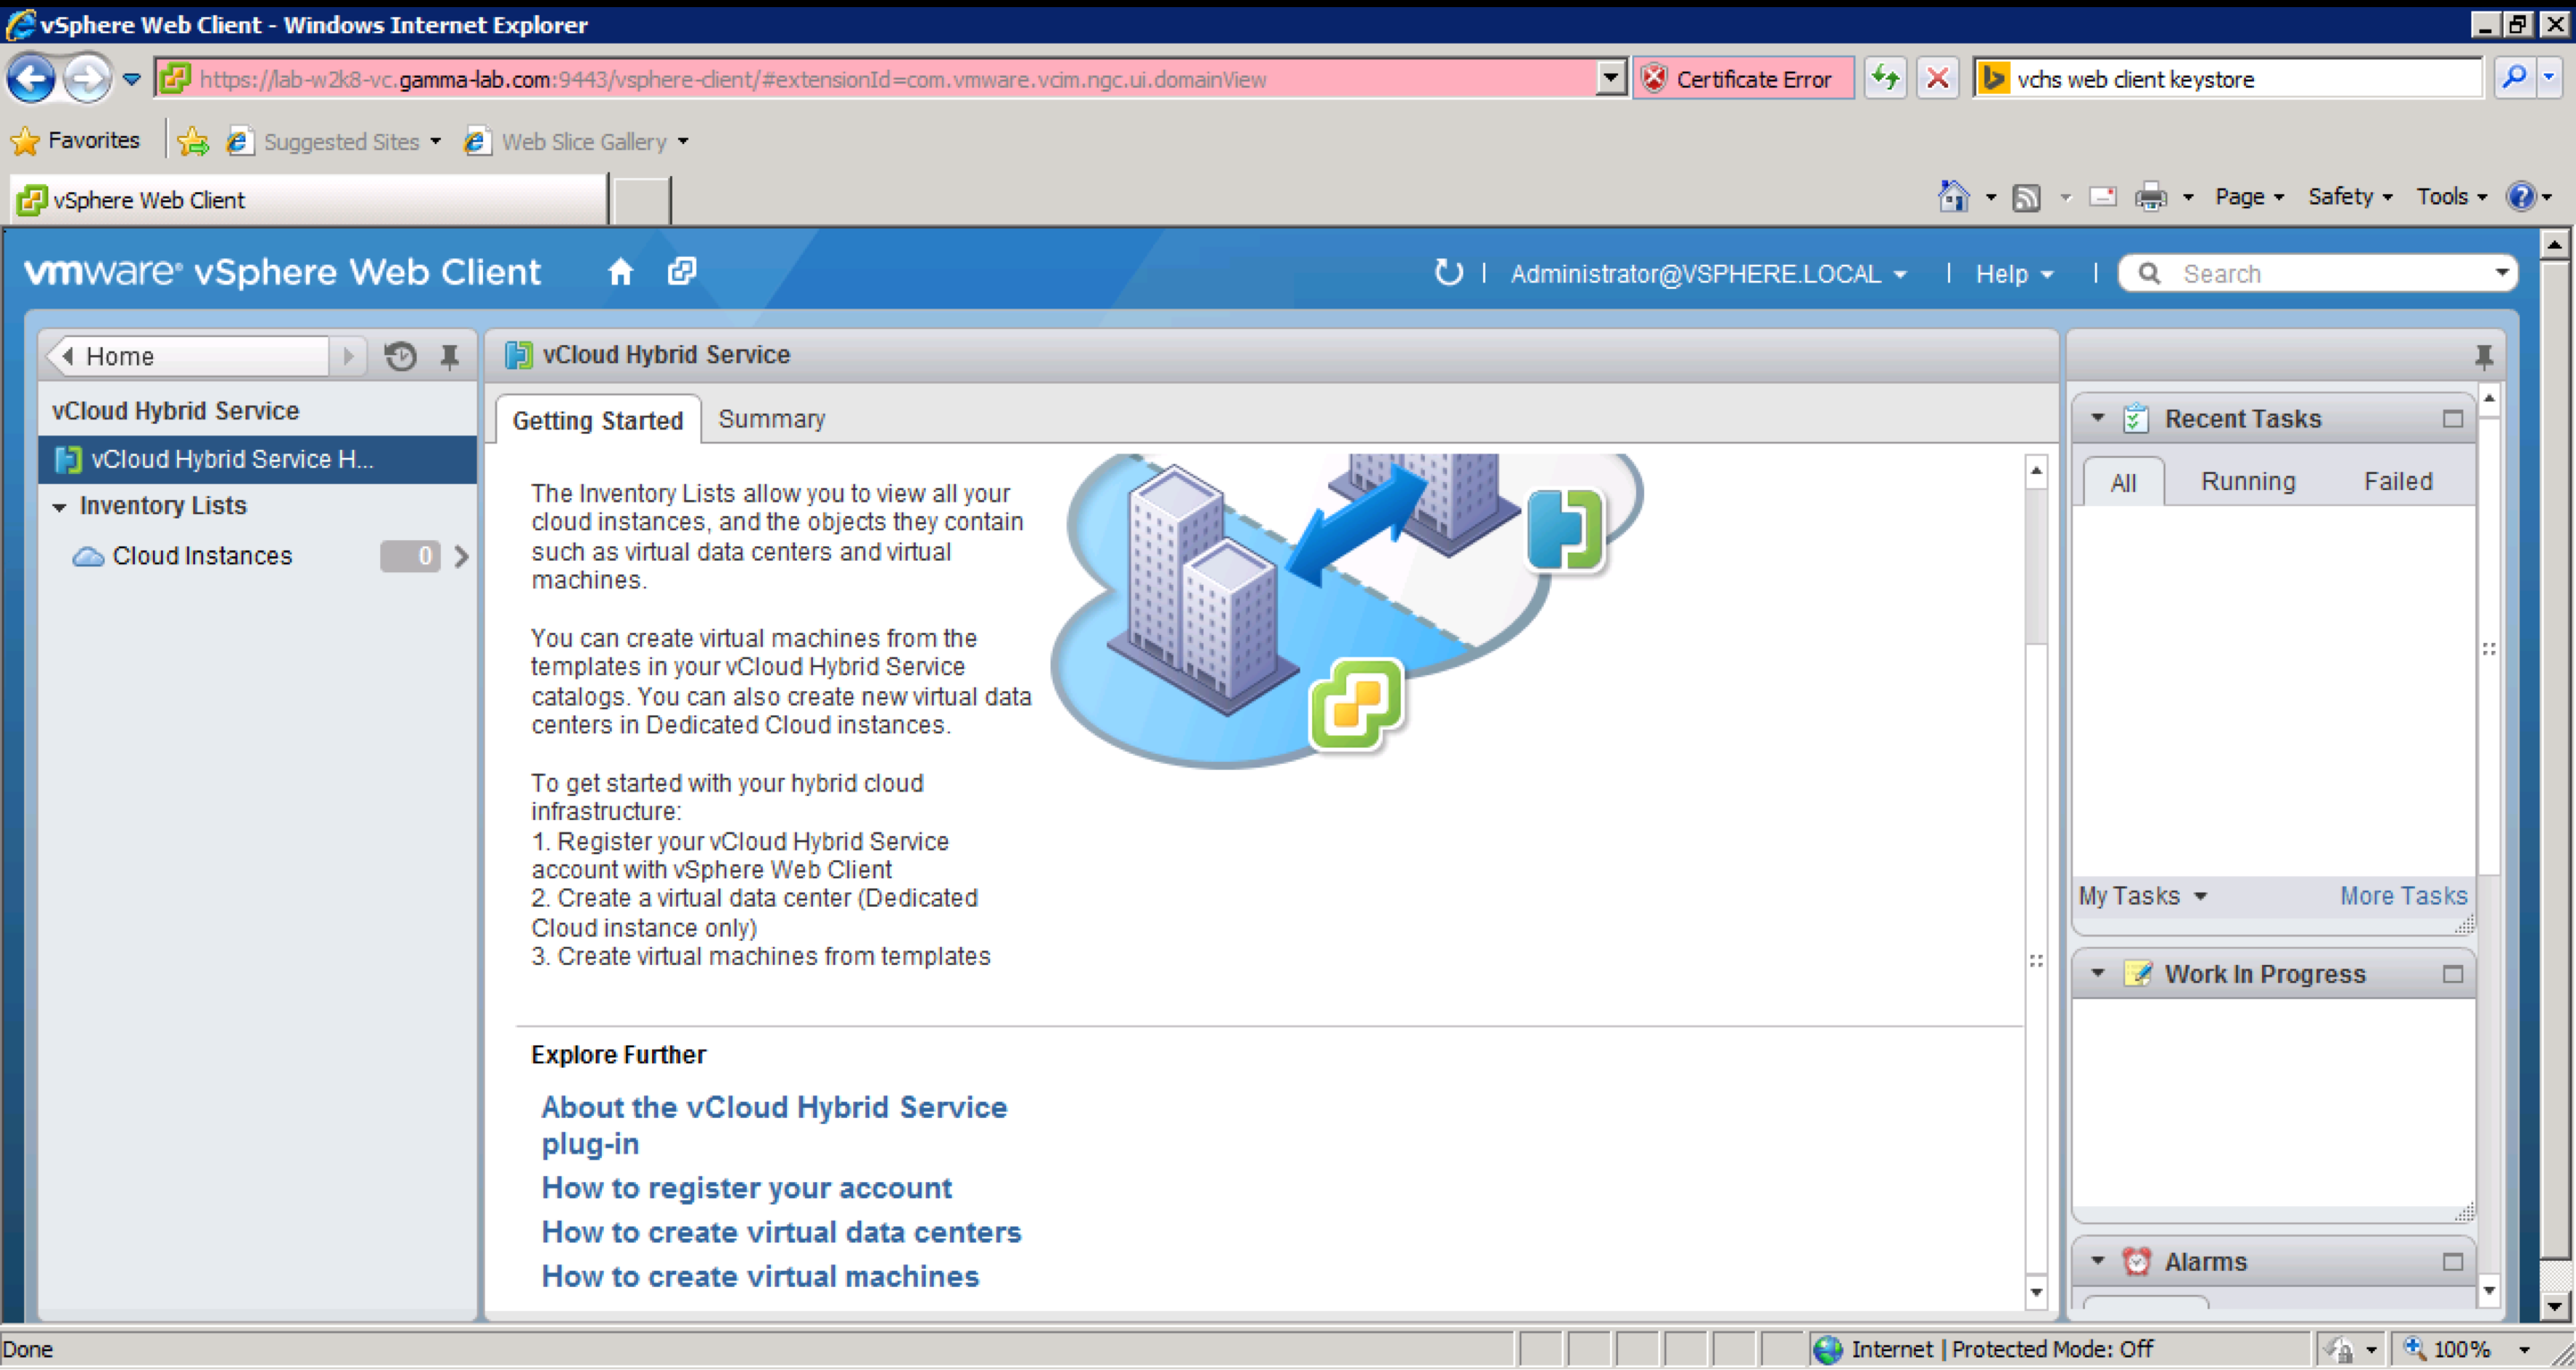Click the IE stop loading icon
Image resolution: width=2576 pixels, height=1370 pixels.
1937,78
